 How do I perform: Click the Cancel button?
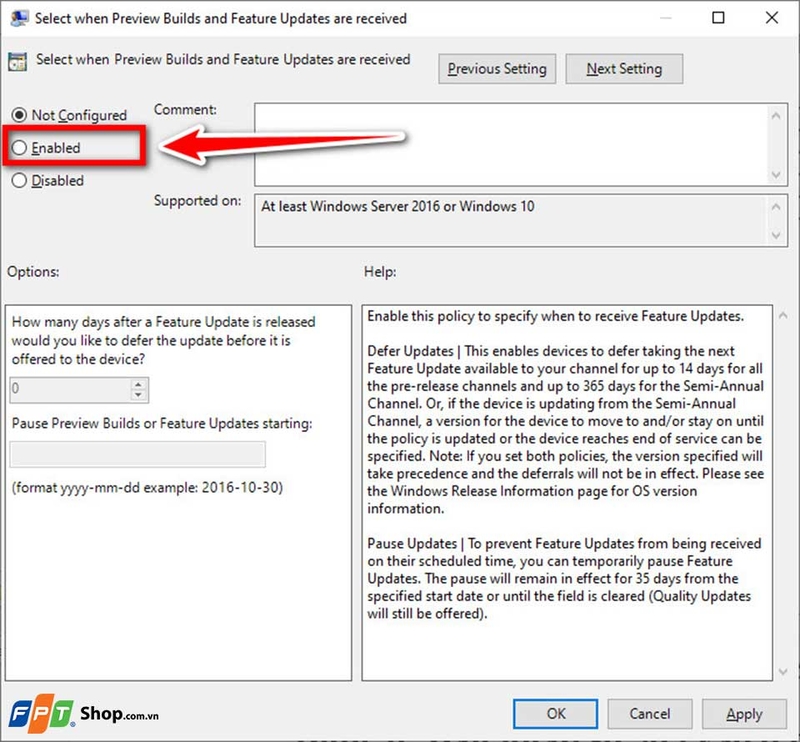tap(649, 713)
